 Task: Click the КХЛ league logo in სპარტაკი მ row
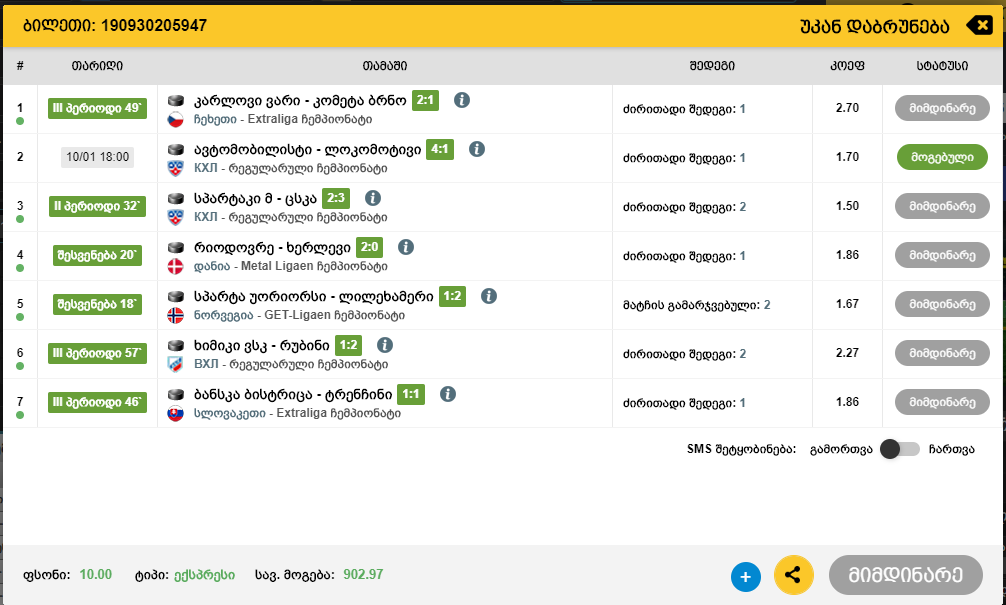pyautogui.click(x=175, y=217)
